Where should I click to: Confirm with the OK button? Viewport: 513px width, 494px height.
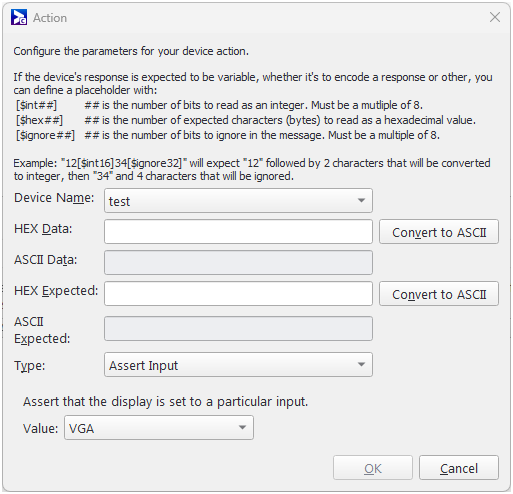(373, 468)
